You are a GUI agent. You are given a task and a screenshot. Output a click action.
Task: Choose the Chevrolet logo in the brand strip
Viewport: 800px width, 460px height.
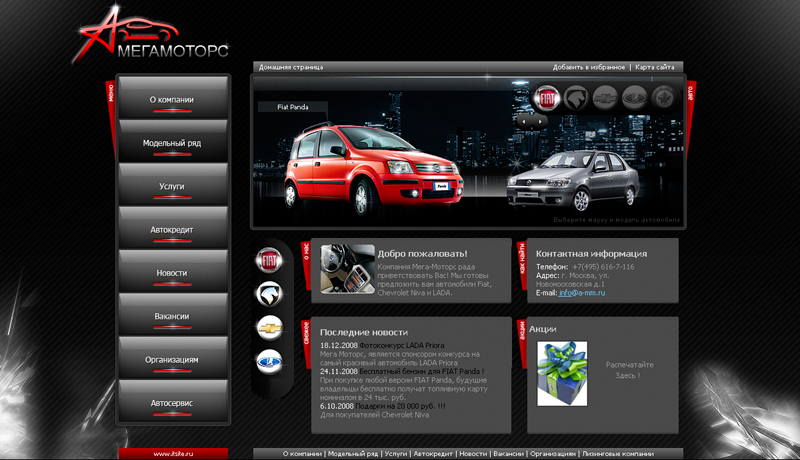click(x=269, y=328)
